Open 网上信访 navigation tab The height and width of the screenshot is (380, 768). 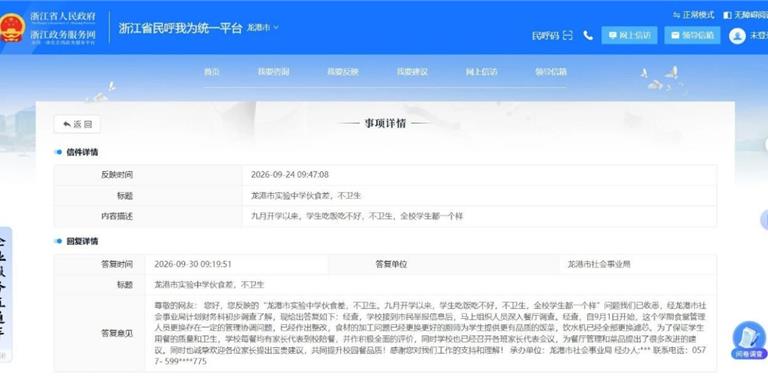(x=481, y=72)
